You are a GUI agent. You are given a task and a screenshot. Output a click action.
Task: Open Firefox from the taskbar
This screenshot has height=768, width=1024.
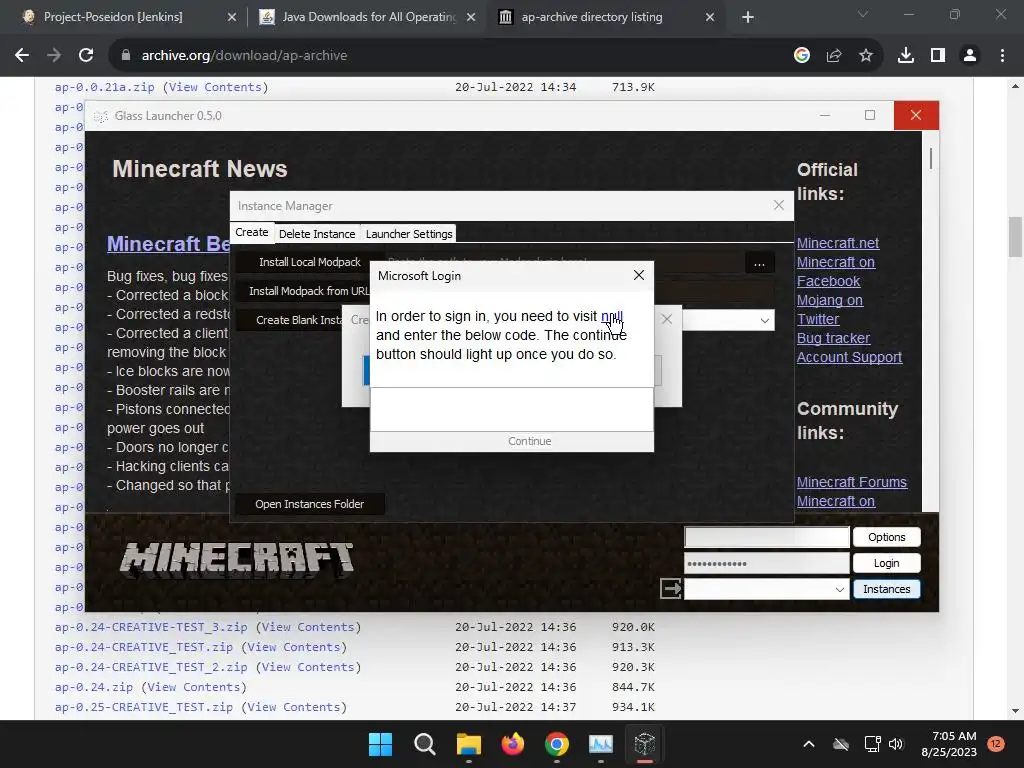tap(513, 744)
